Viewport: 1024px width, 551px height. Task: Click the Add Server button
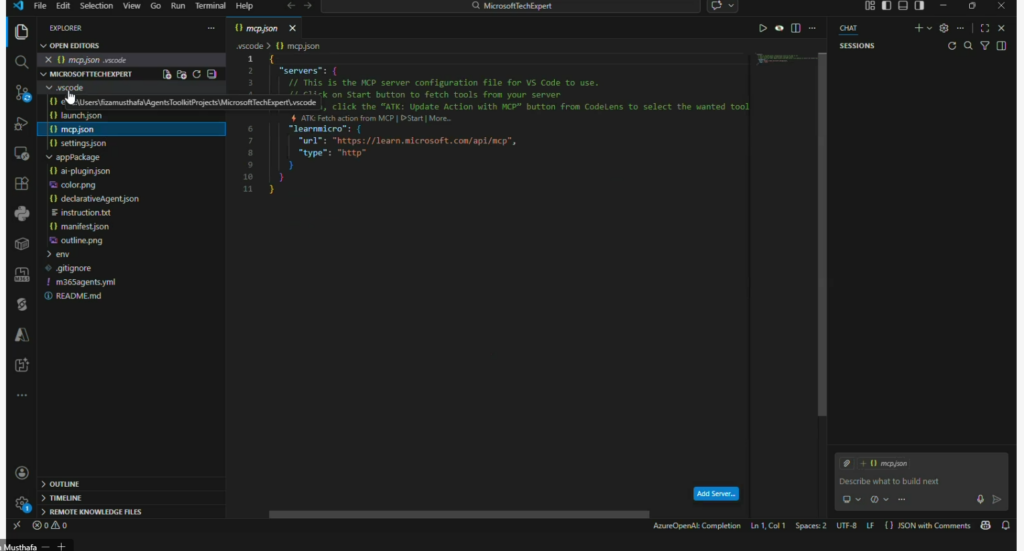click(x=715, y=494)
